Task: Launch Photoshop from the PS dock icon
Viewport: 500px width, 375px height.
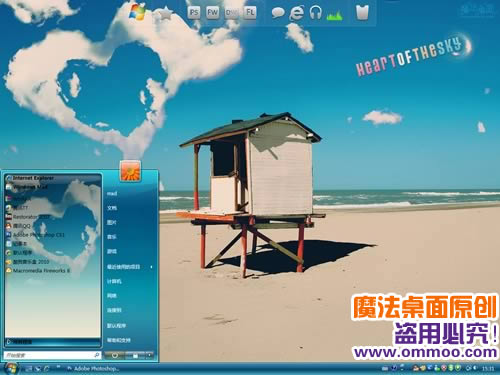Action: (x=194, y=13)
